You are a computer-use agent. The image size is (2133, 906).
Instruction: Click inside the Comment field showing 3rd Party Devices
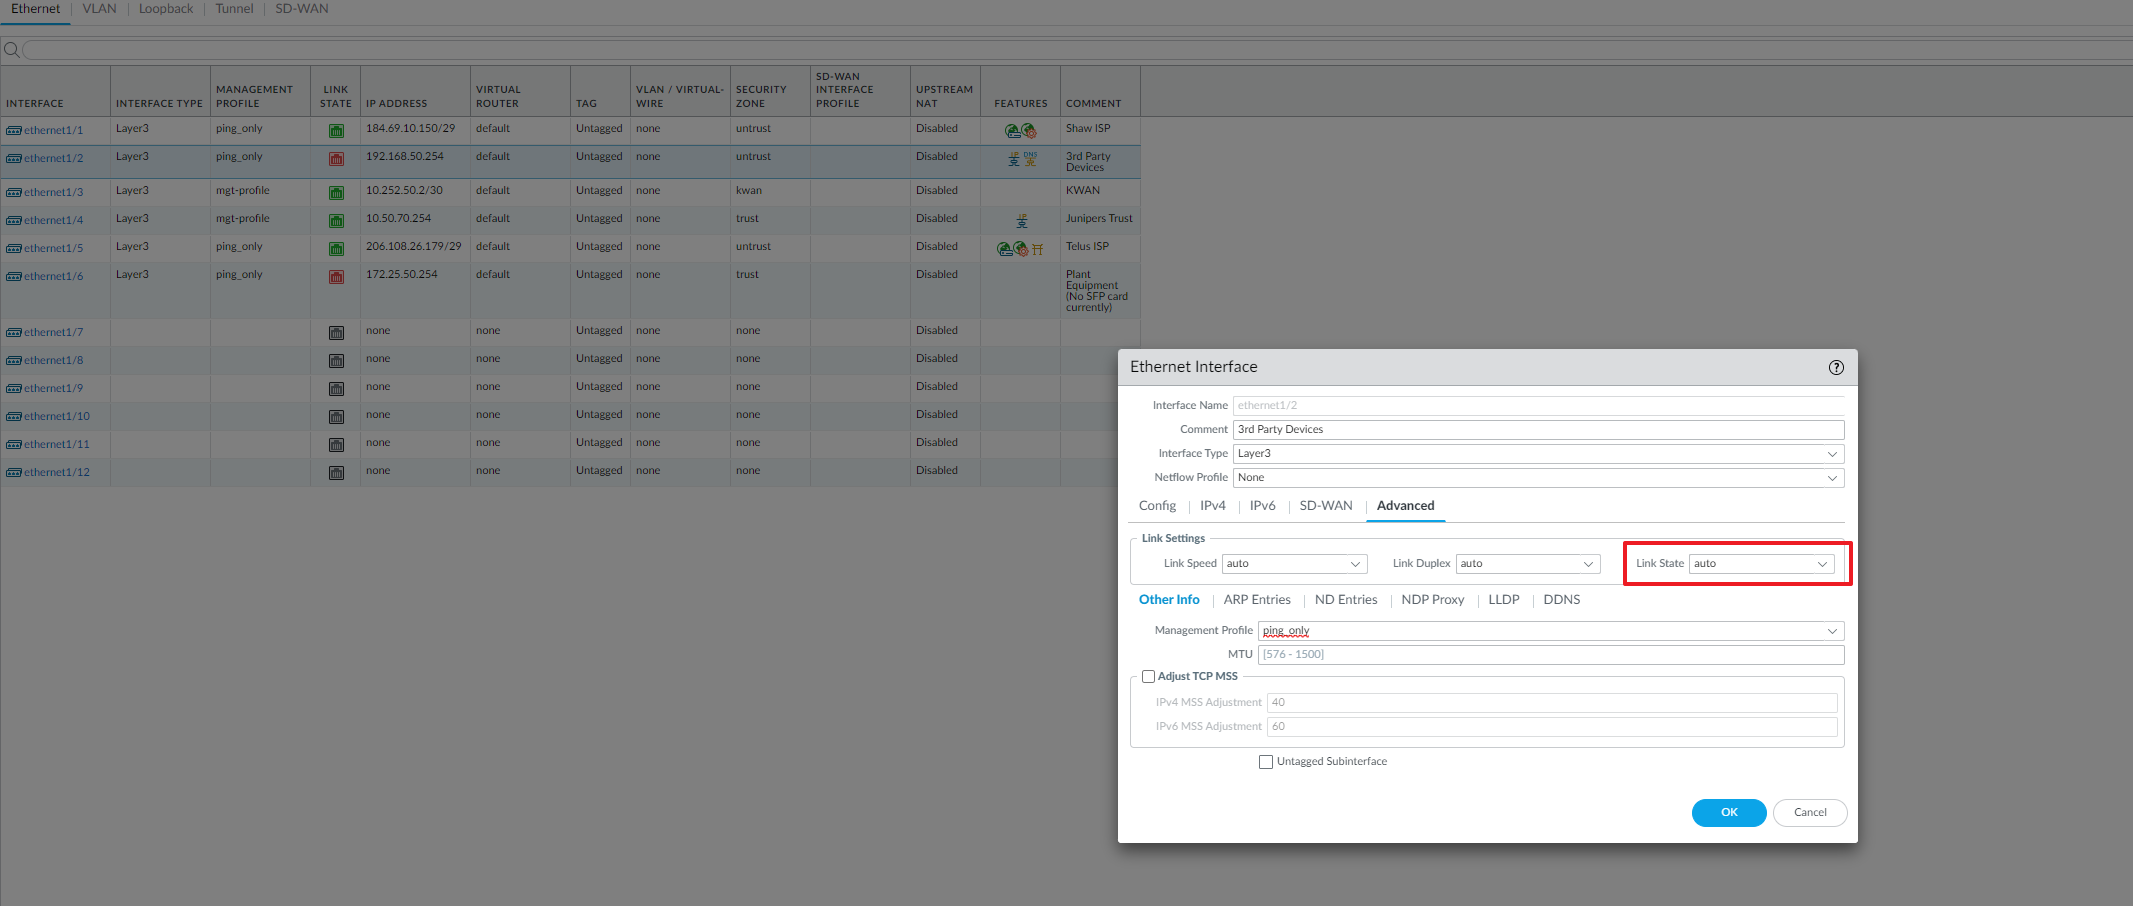[x=1450, y=429]
